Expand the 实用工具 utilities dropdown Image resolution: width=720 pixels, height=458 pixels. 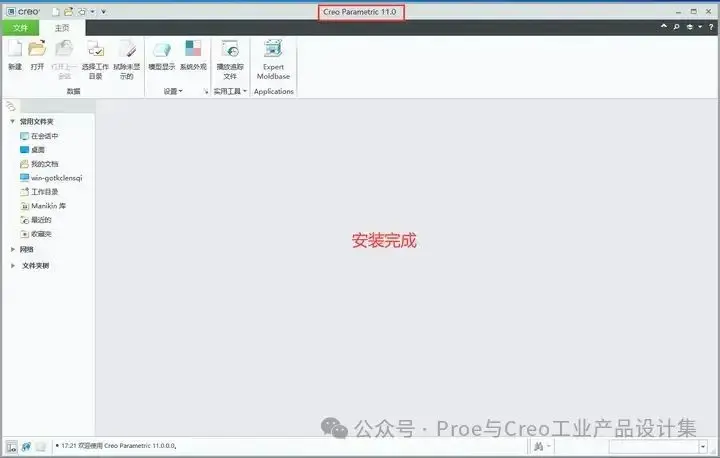point(230,91)
